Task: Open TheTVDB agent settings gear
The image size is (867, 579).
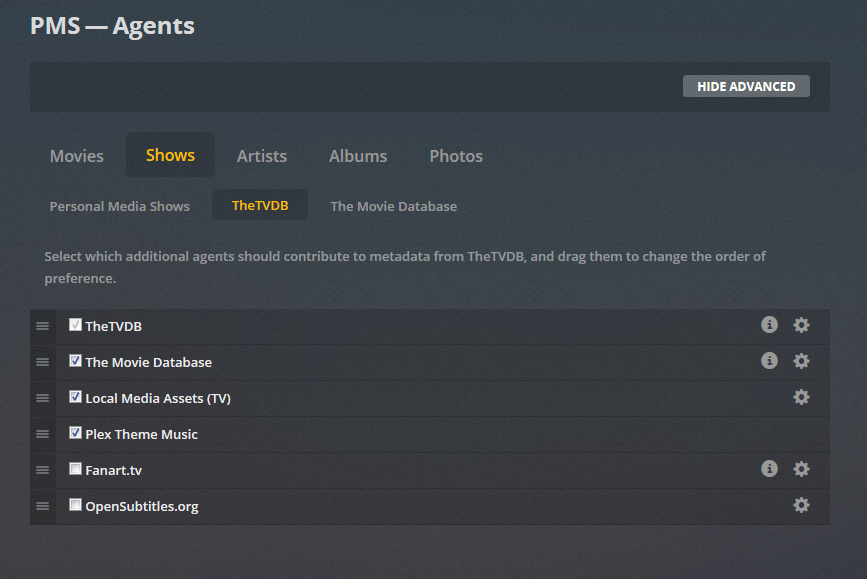Action: coord(801,325)
